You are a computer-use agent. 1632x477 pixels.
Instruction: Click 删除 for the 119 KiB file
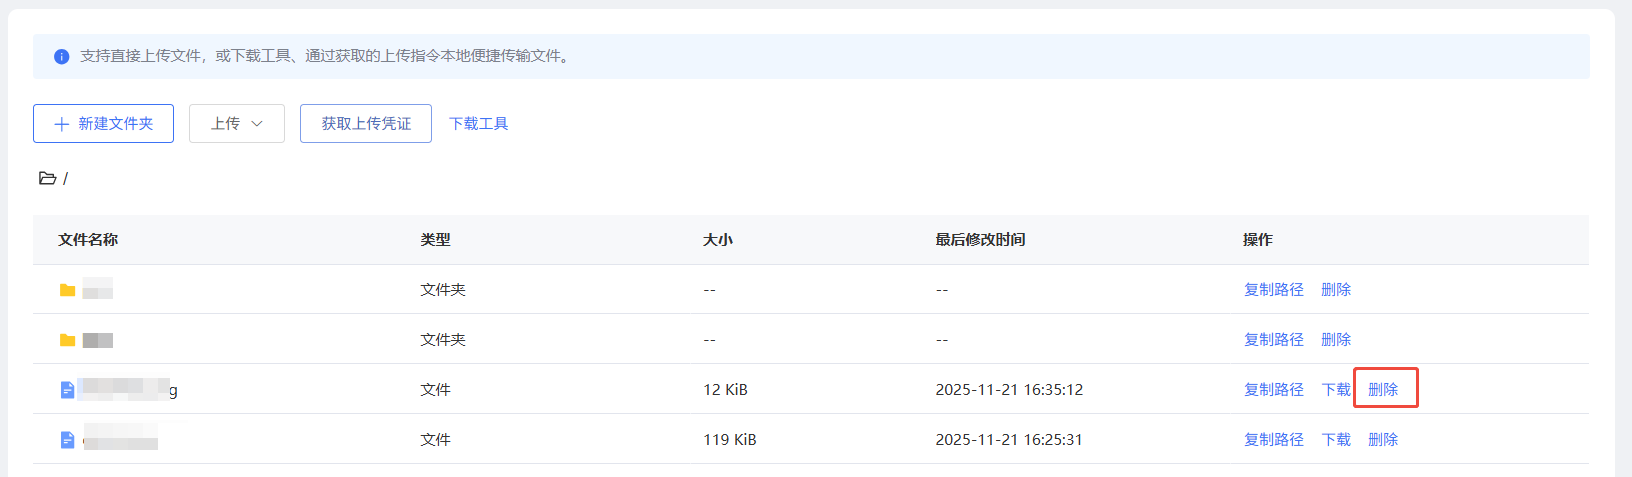pyautogui.click(x=1383, y=440)
